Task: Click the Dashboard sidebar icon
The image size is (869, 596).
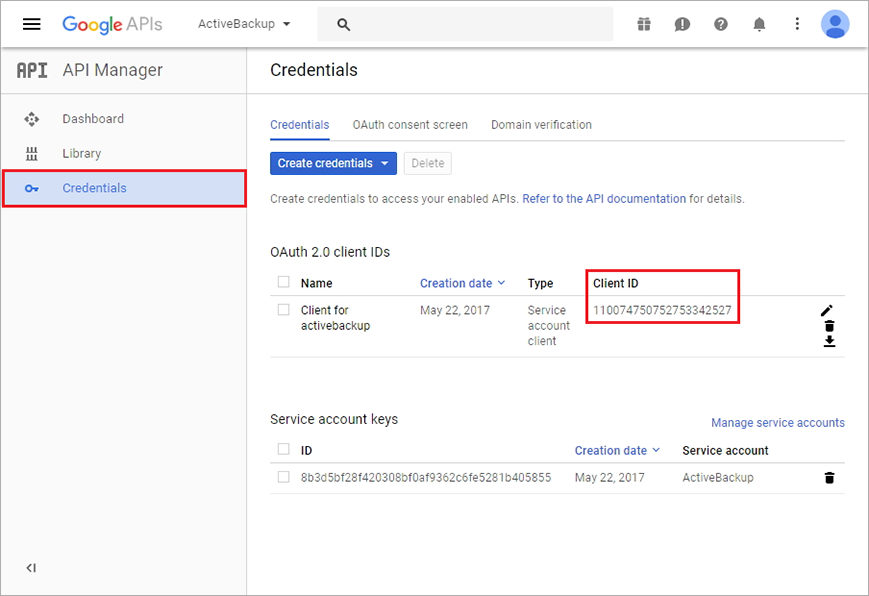Action: pos(32,119)
